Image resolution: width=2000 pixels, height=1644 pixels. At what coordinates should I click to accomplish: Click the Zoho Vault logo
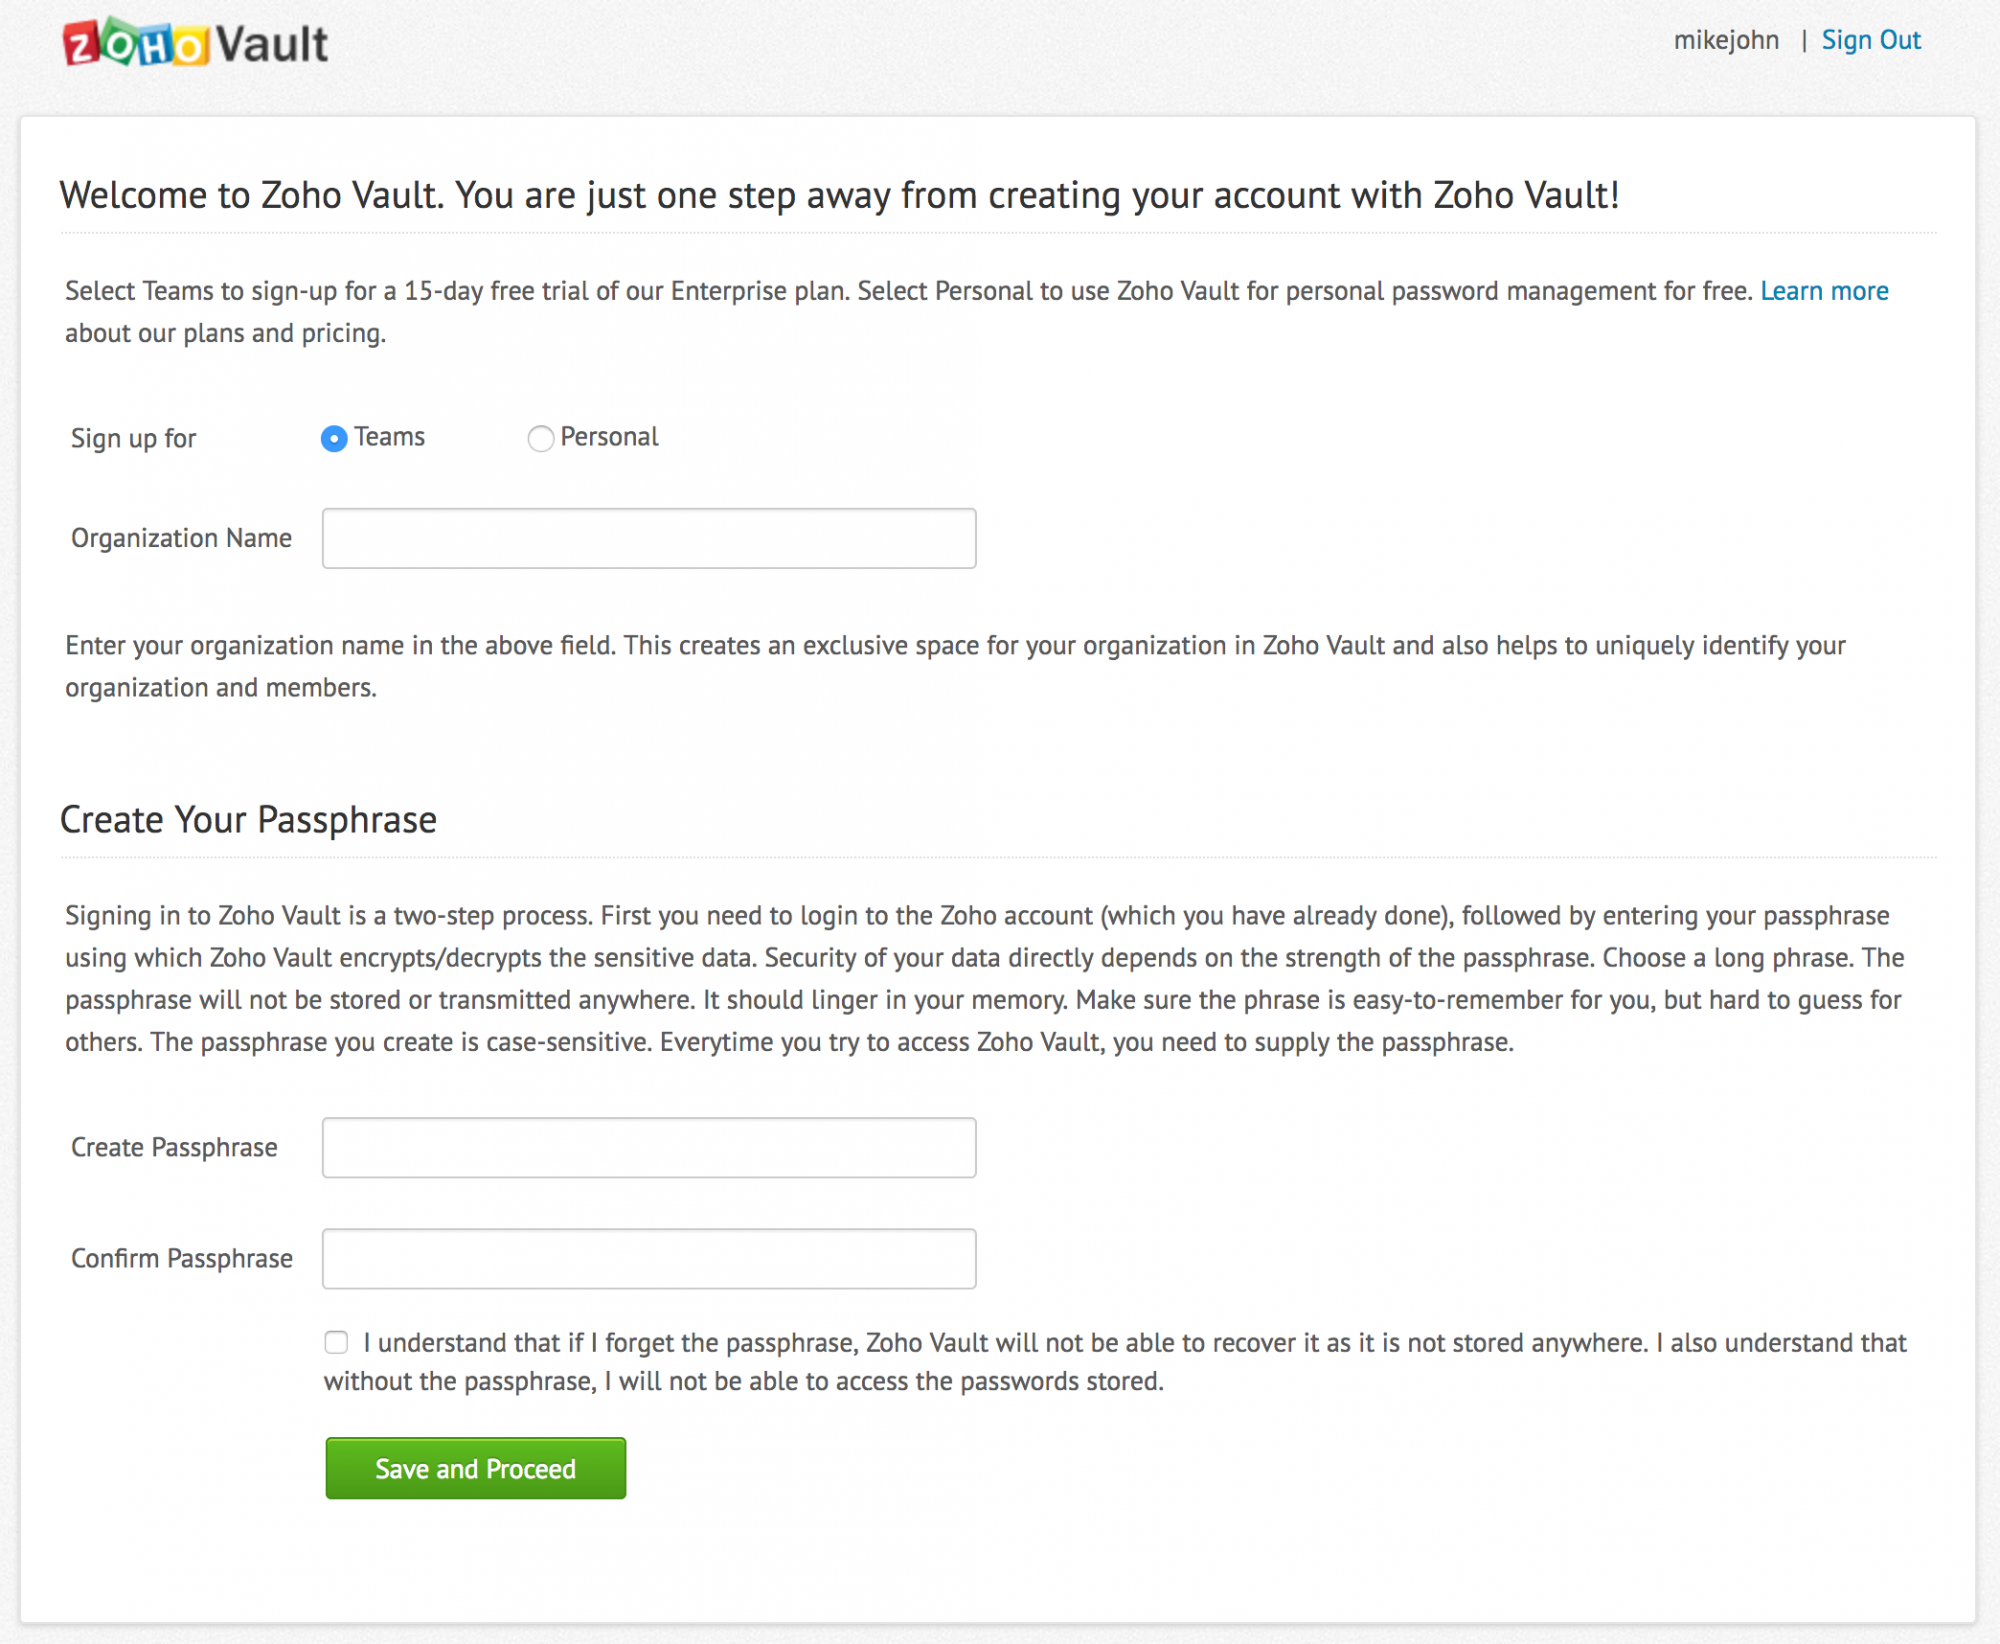click(x=196, y=43)
